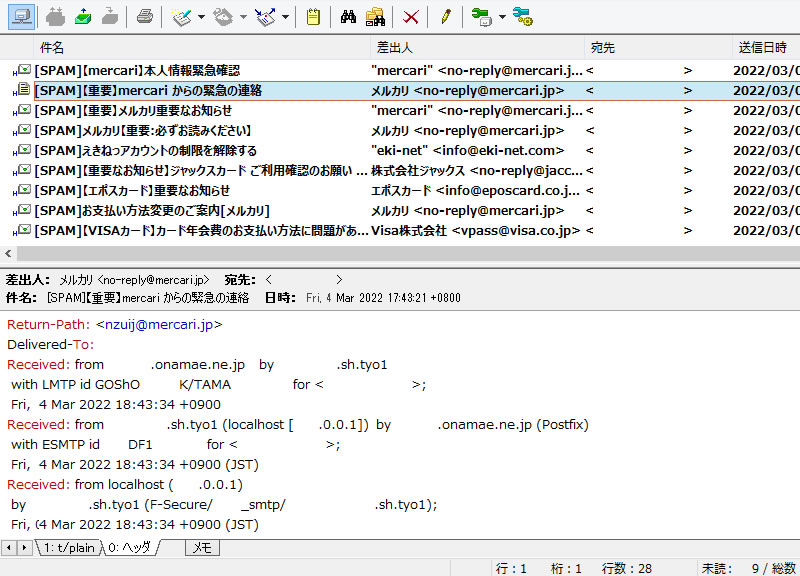The height and width of the screenshot is (576, 800).
Task: Select the エポスカード 重要なお知らせ mail row
Action: pos(400,191)
